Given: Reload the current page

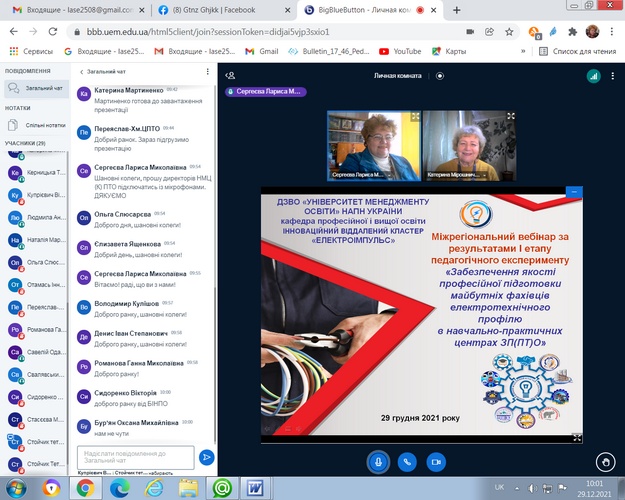Looking at the screenshot, I should (x=53, y=32).
